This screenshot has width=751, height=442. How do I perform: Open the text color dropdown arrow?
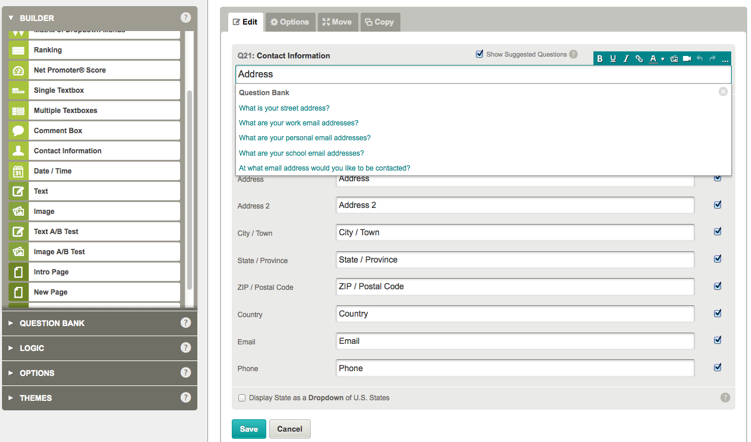tap(662, 59)
